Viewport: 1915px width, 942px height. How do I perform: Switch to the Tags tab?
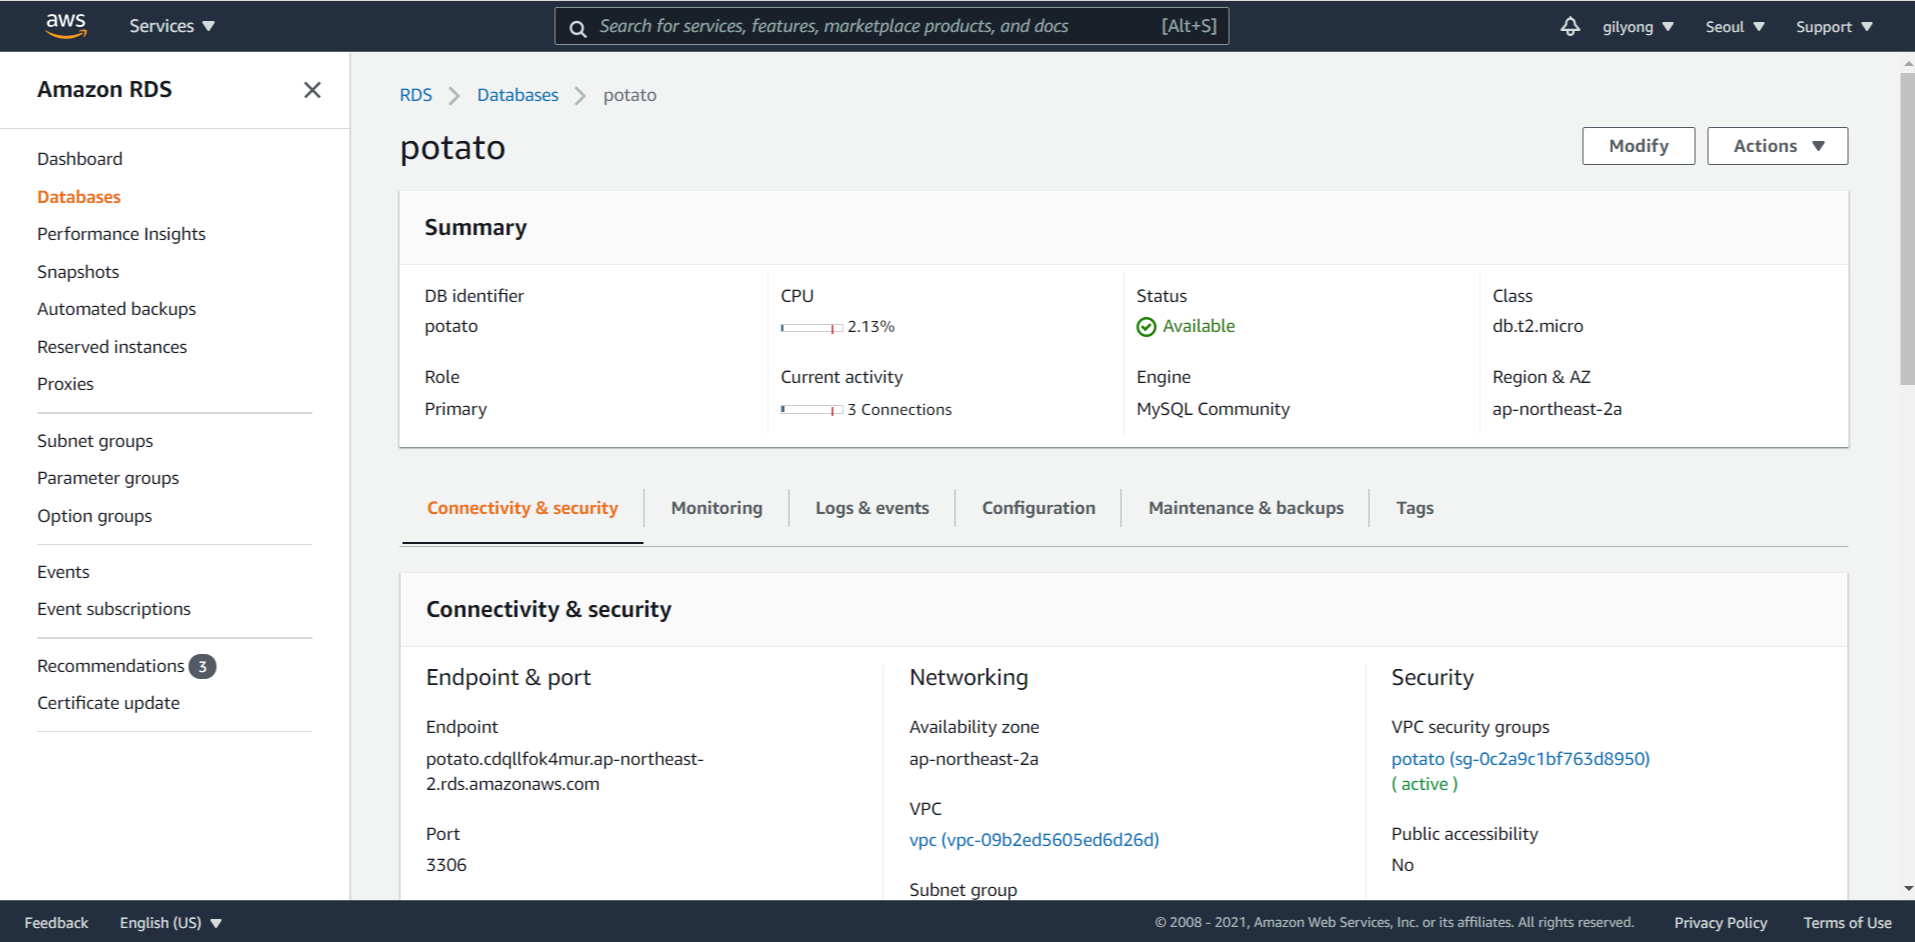coord(1414,508)
